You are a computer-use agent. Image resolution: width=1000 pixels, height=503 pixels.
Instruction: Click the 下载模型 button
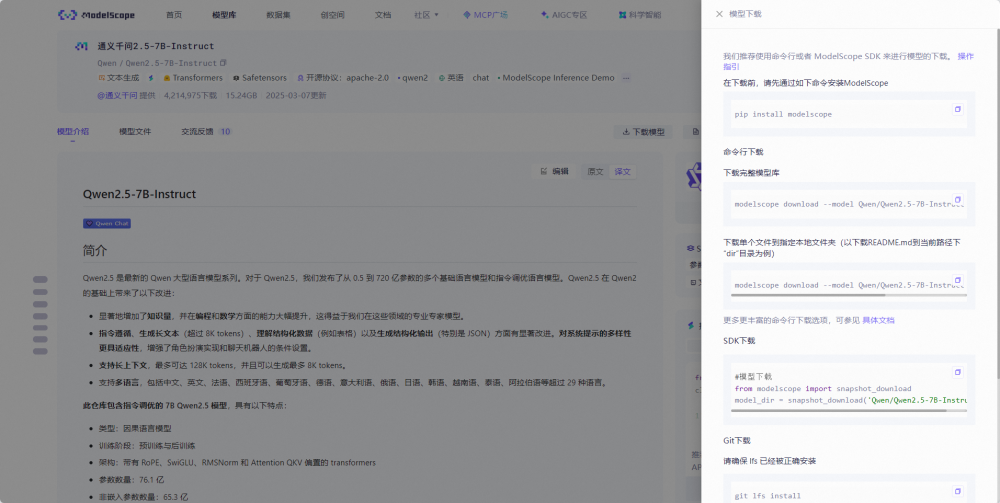(643, 132)
